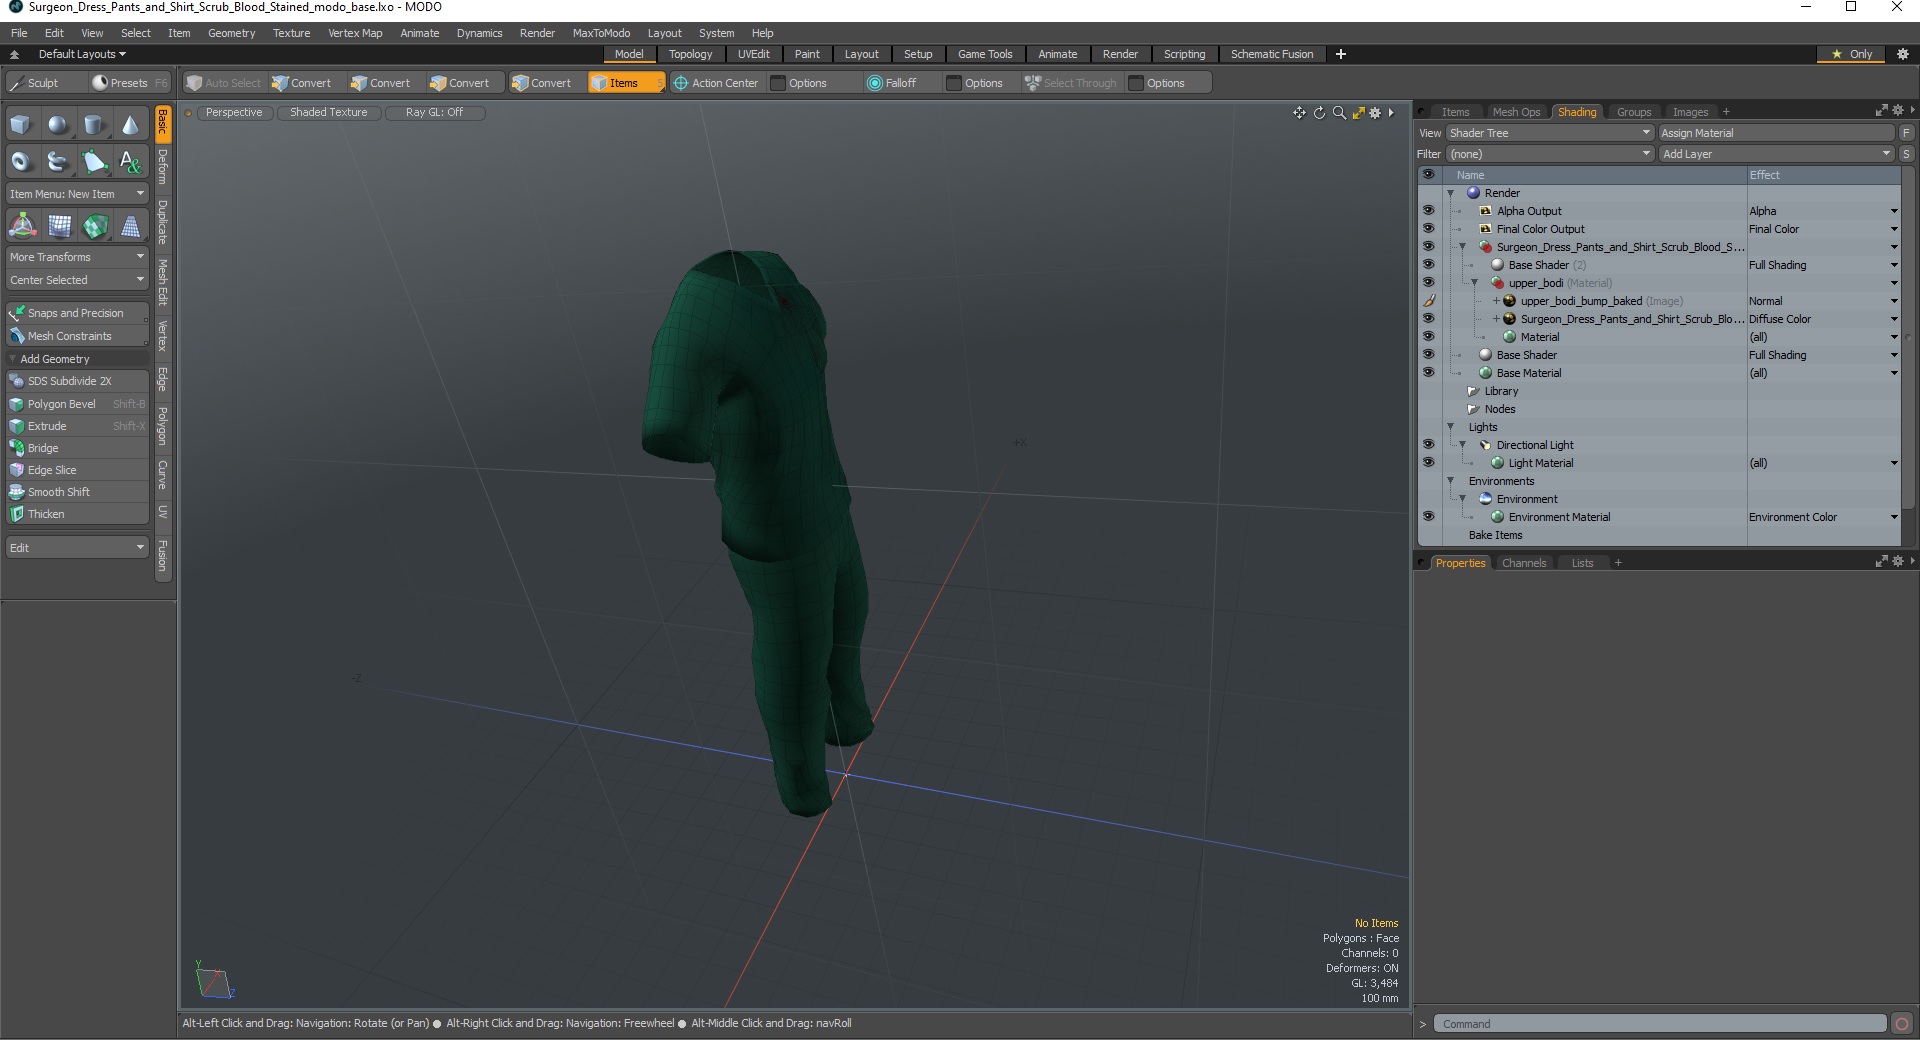The height and width of the screenshot is (1040, 1920).
Task: Select the Library tree item
Action: pos(1501,391)
